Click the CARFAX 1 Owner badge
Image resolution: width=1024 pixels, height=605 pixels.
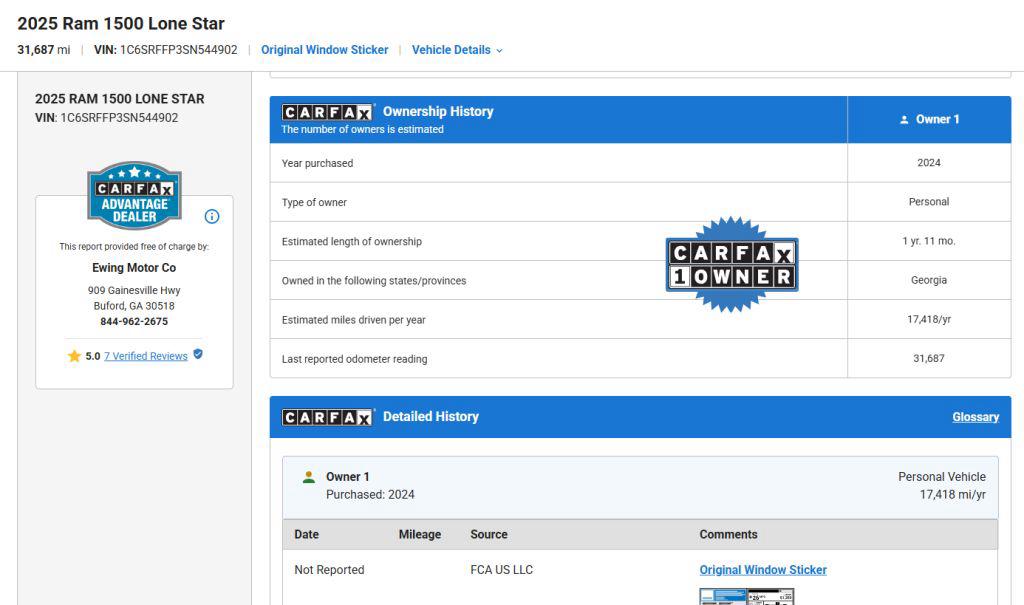pos(731,265)
